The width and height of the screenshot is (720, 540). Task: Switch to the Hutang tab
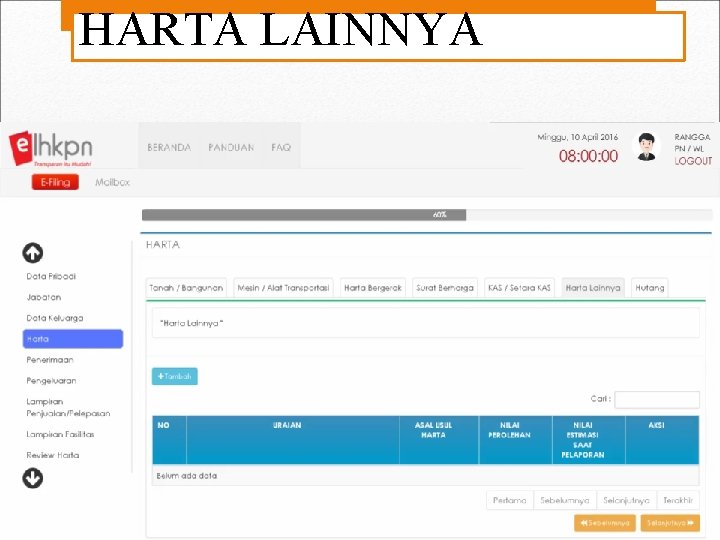tap(650, 288)
